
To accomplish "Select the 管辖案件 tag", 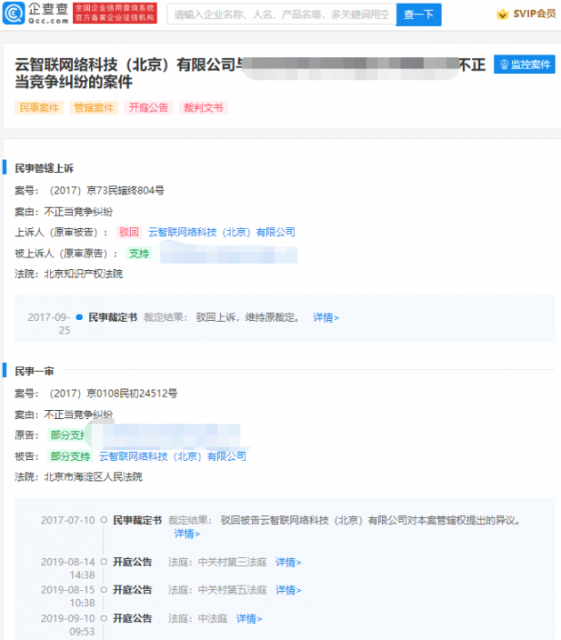I will pyautogui.click(x=94, y=108).
